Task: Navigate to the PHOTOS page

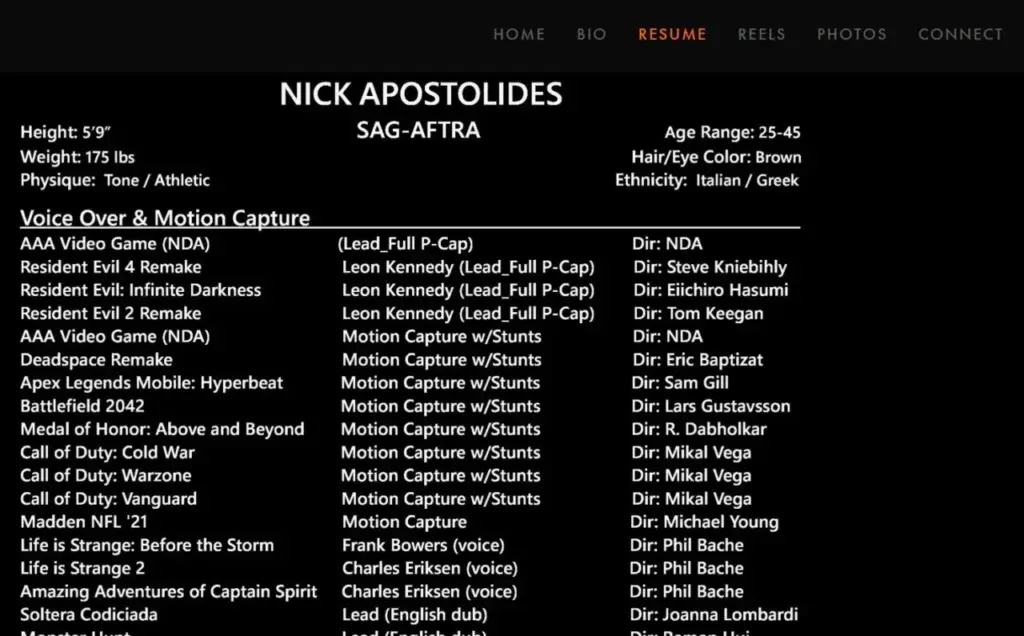Action: (x=852, y=34)
